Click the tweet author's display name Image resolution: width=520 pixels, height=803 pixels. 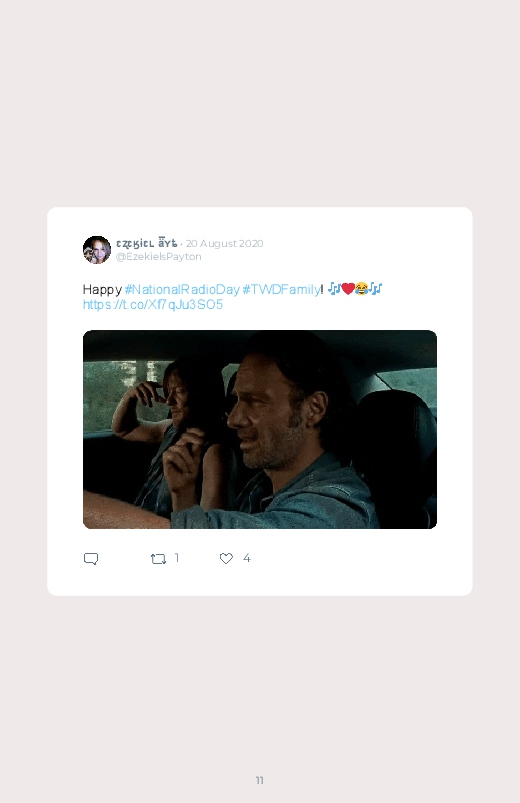tap(147, 243)
